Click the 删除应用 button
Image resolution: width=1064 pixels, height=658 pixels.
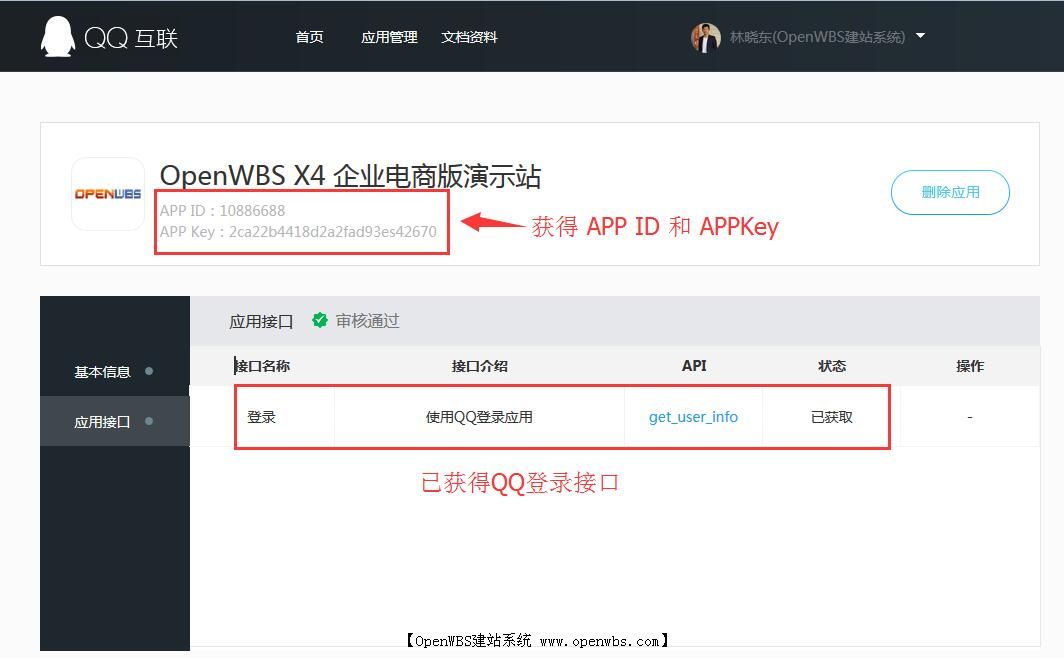[950, 192]
